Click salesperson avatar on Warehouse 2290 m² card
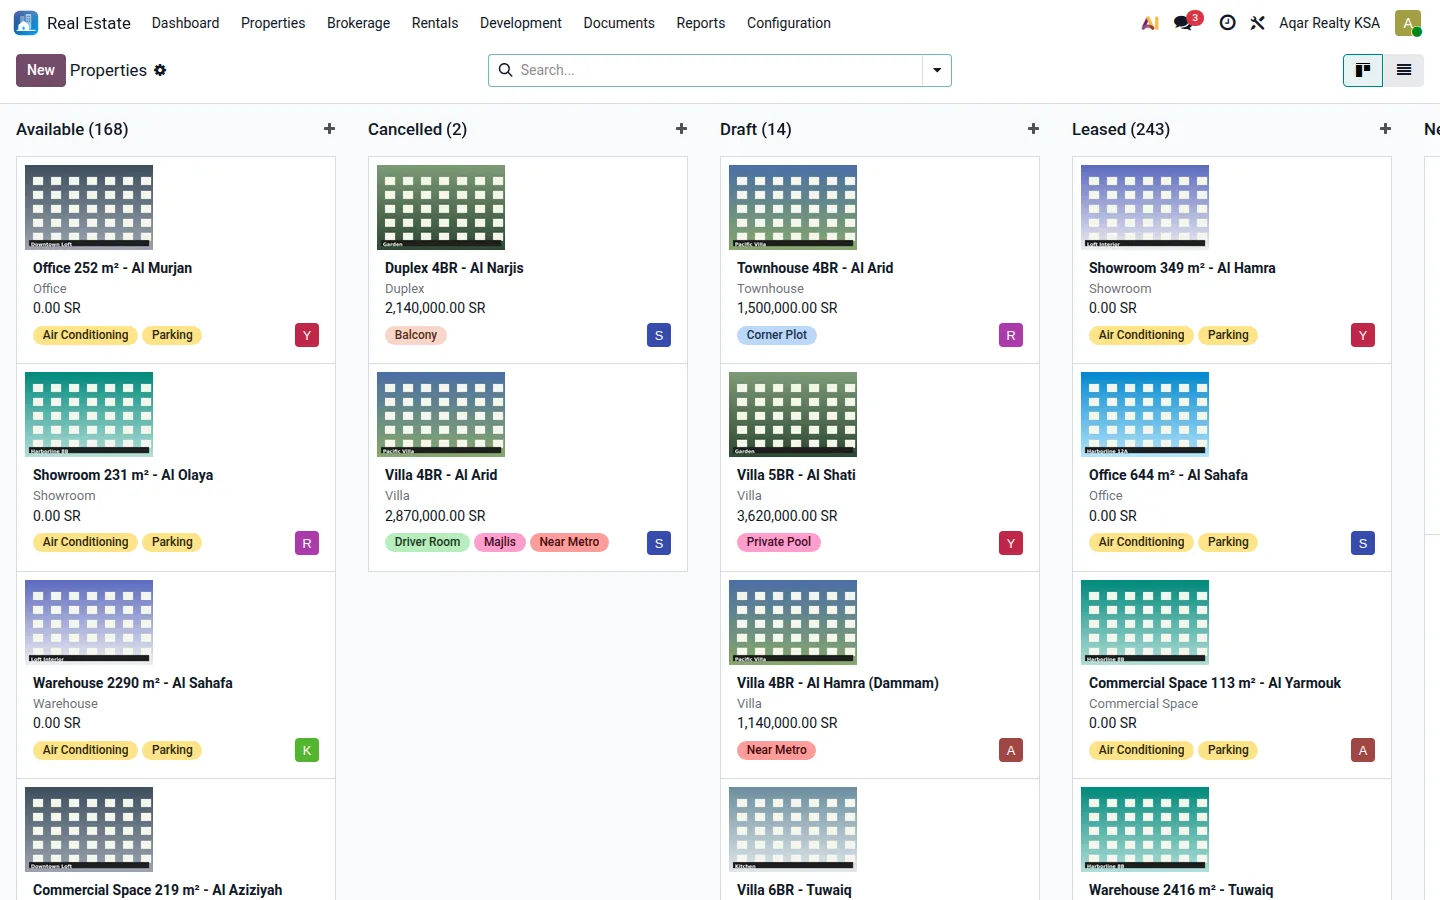Viewport: 1440px width, 900px height. 307,750
